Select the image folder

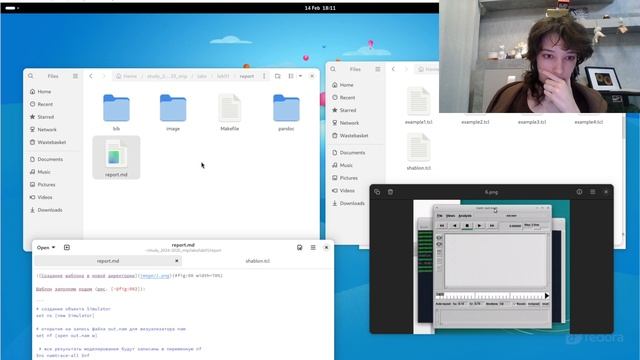tap(173, 112)
